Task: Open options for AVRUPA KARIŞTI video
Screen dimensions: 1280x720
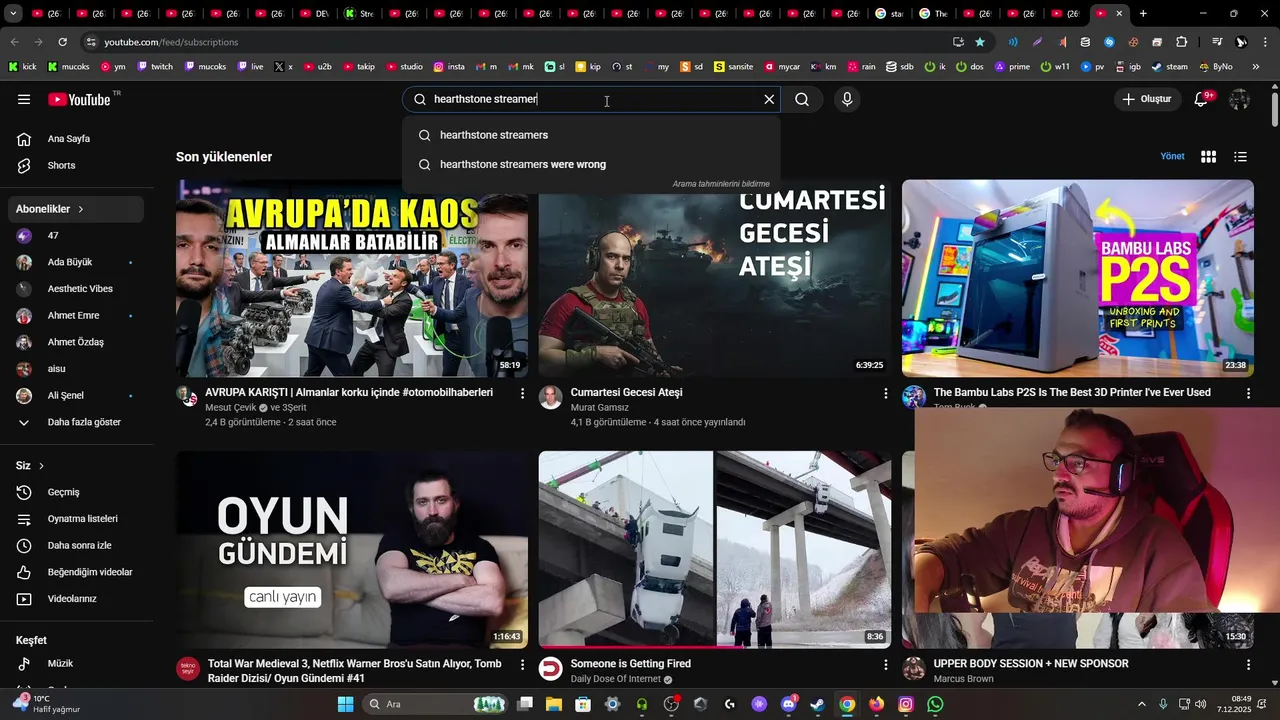Action: click(522, 394)
